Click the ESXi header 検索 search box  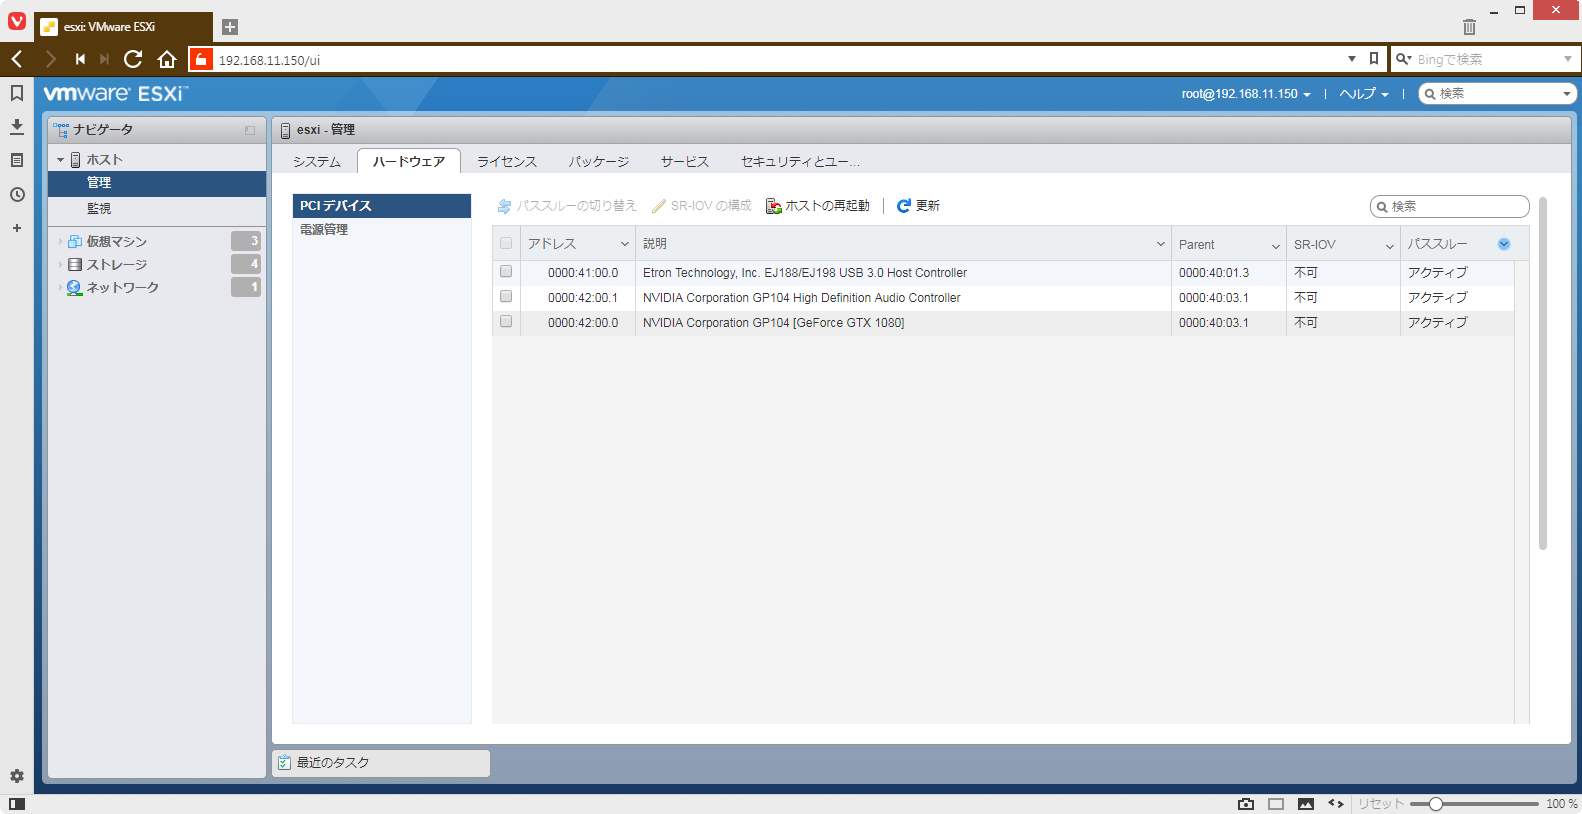click(x=1497, y=94)
